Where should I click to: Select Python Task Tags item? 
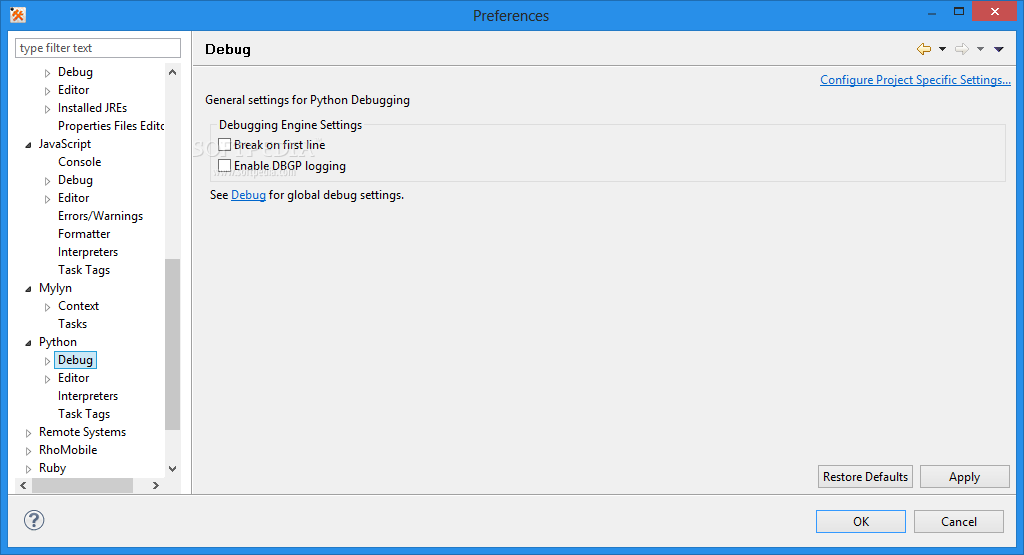[x=84, y=414]
